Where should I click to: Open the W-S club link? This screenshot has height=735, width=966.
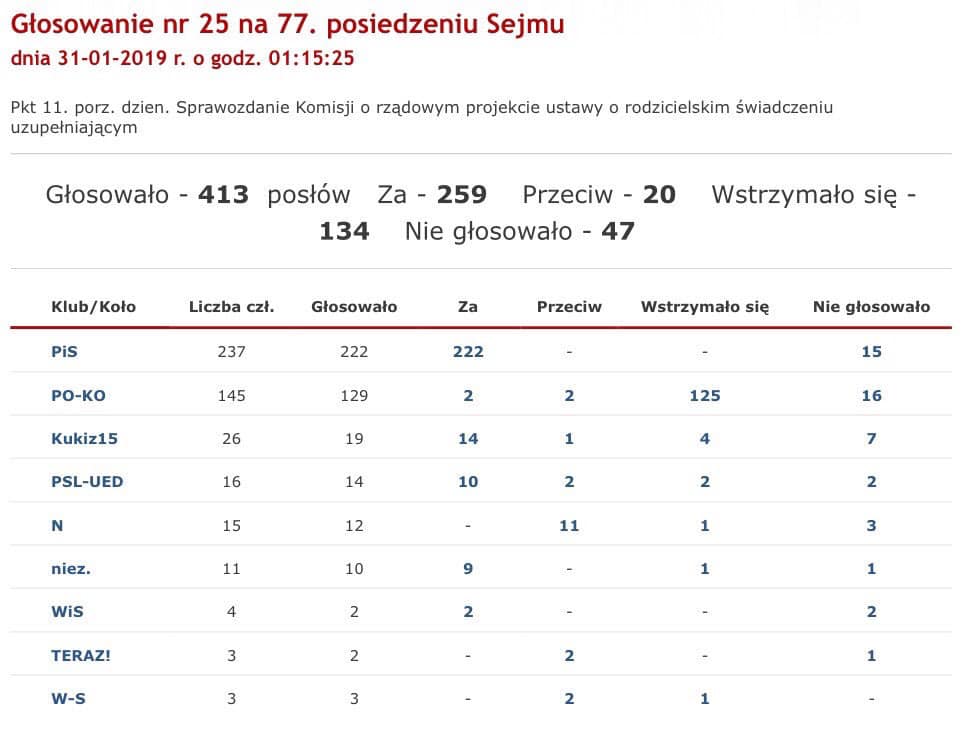[x=68, y=699]
